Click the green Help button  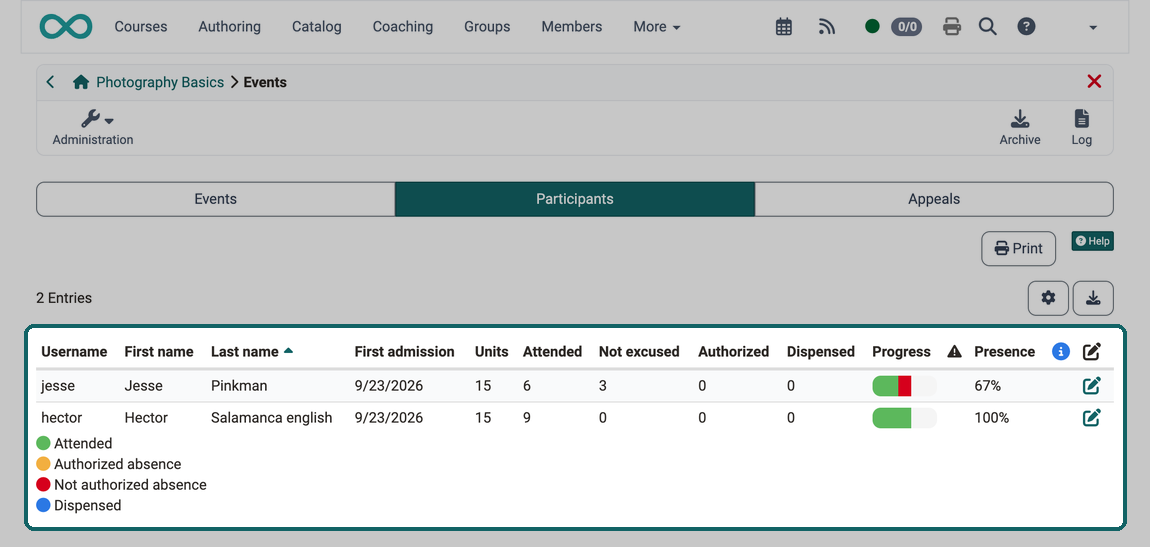click(1093, 241)
